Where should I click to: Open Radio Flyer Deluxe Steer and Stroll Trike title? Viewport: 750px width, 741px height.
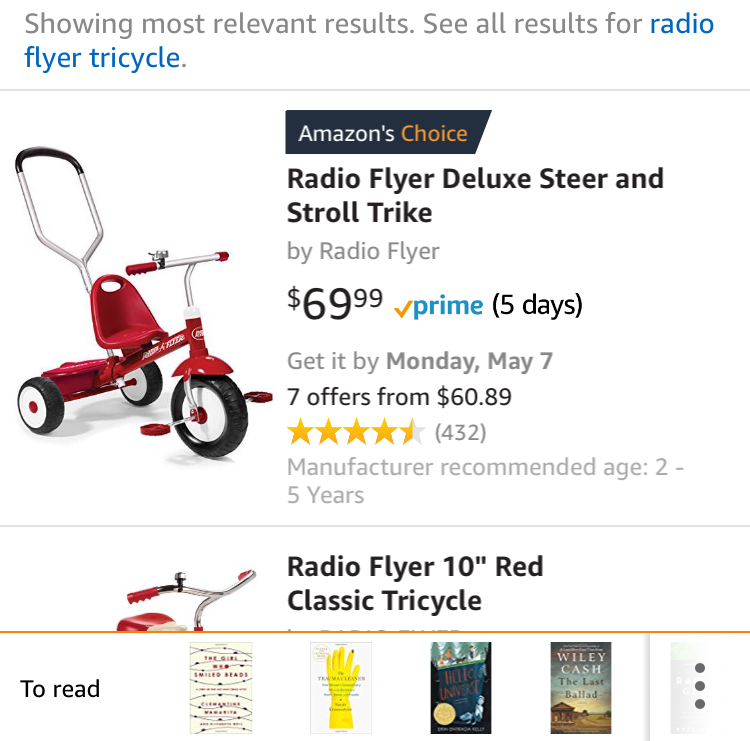tap(474, 195)
